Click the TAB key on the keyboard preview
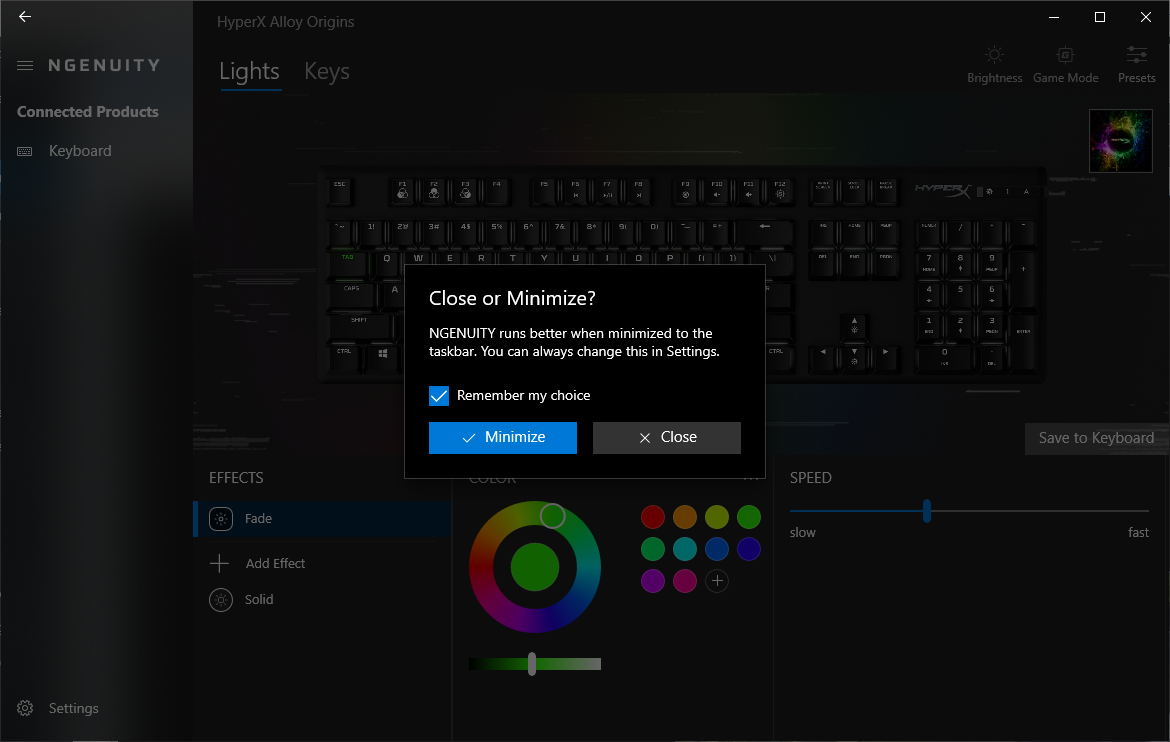The height and width of the screenshot is (742, 1170). (x=350, y=262)
